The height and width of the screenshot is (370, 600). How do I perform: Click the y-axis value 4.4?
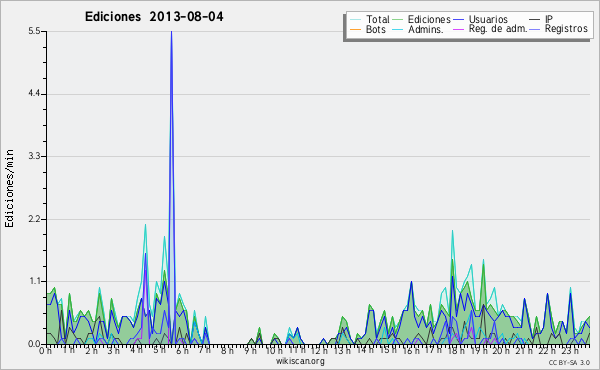pyautogui.click(x=34, y=94)
